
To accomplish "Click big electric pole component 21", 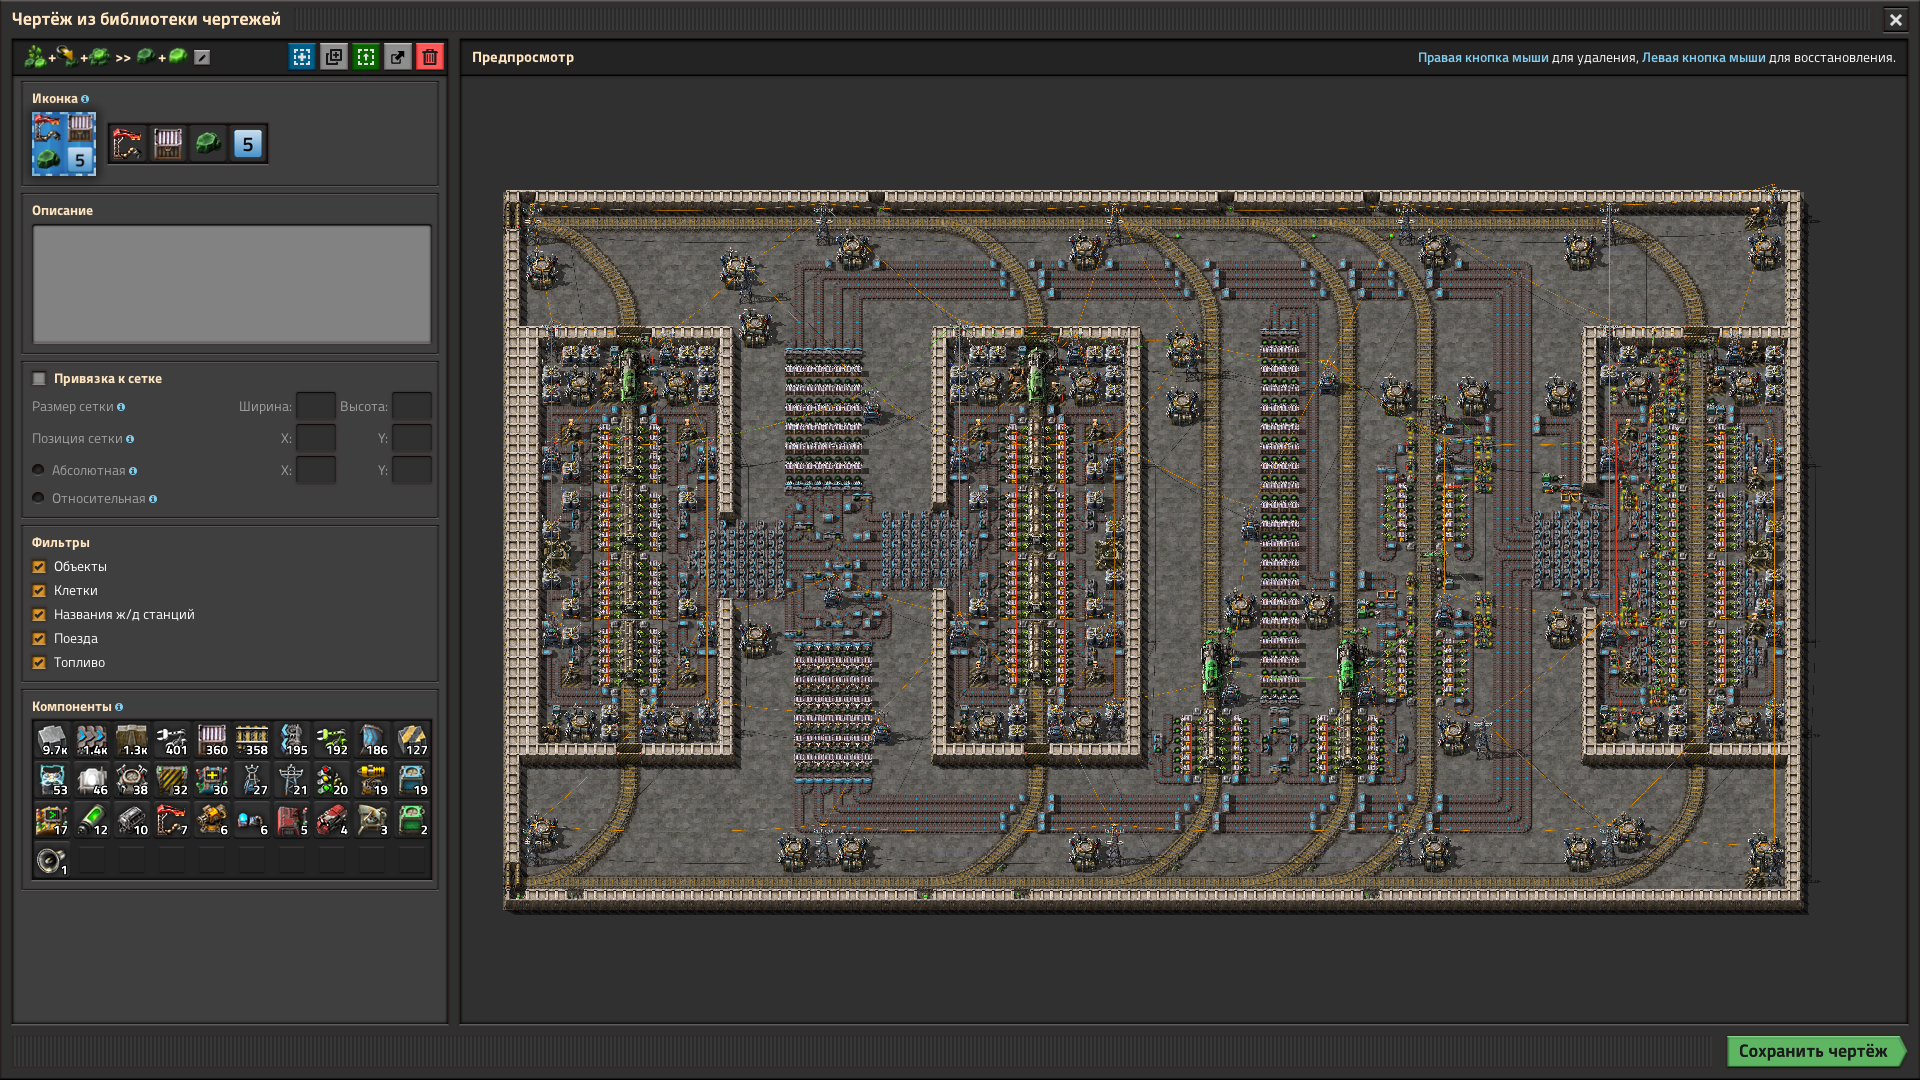I will point(292,780).
